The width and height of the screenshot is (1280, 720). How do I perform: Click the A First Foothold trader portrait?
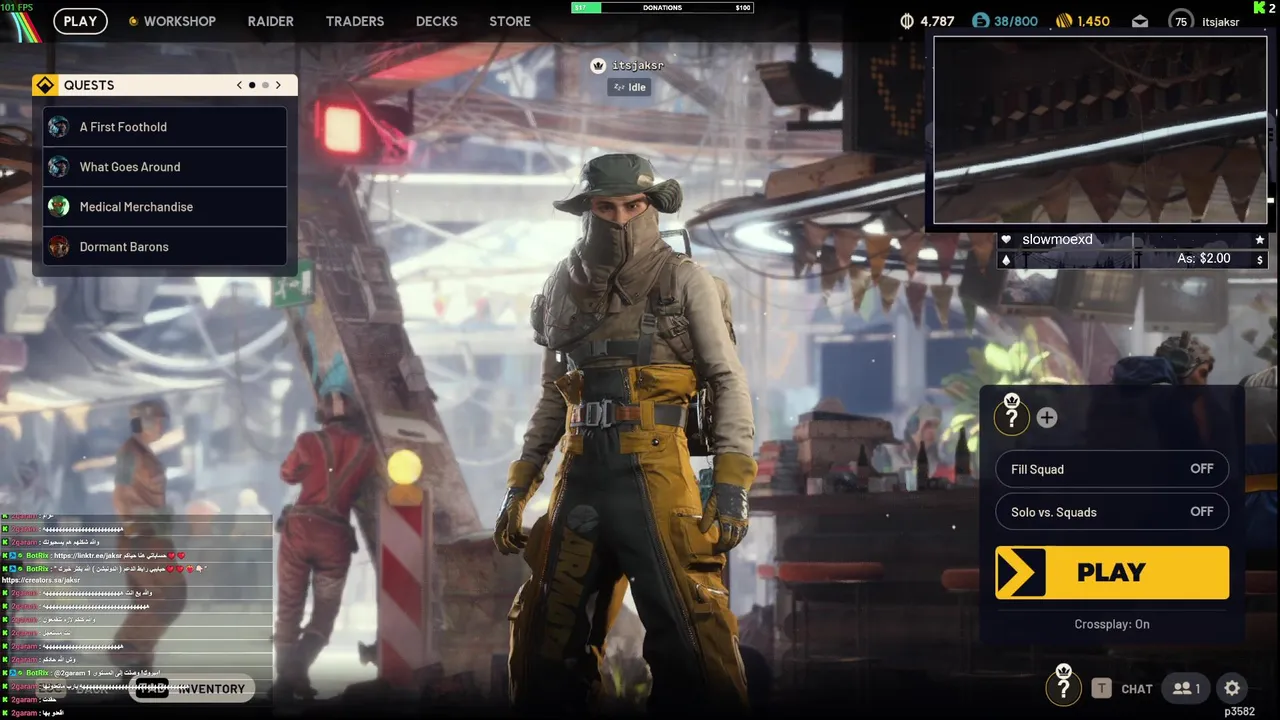(x=59, y=127)
